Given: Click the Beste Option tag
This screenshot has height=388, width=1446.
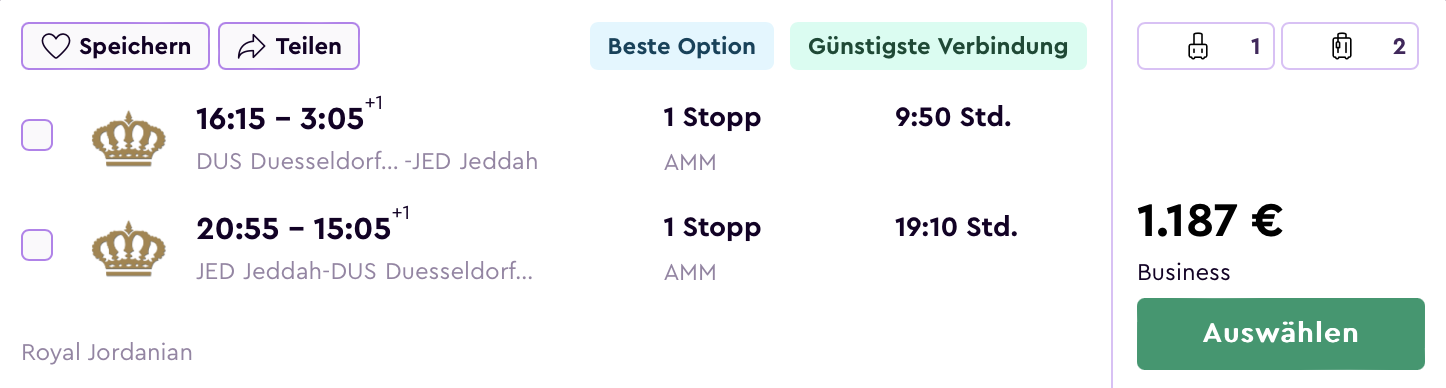Looking at the screenshot, I should [682, 46].
